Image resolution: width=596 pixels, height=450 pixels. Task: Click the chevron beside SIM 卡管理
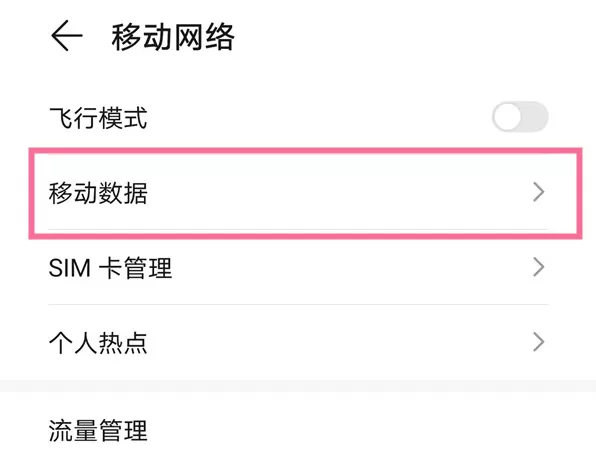[539, 267]
